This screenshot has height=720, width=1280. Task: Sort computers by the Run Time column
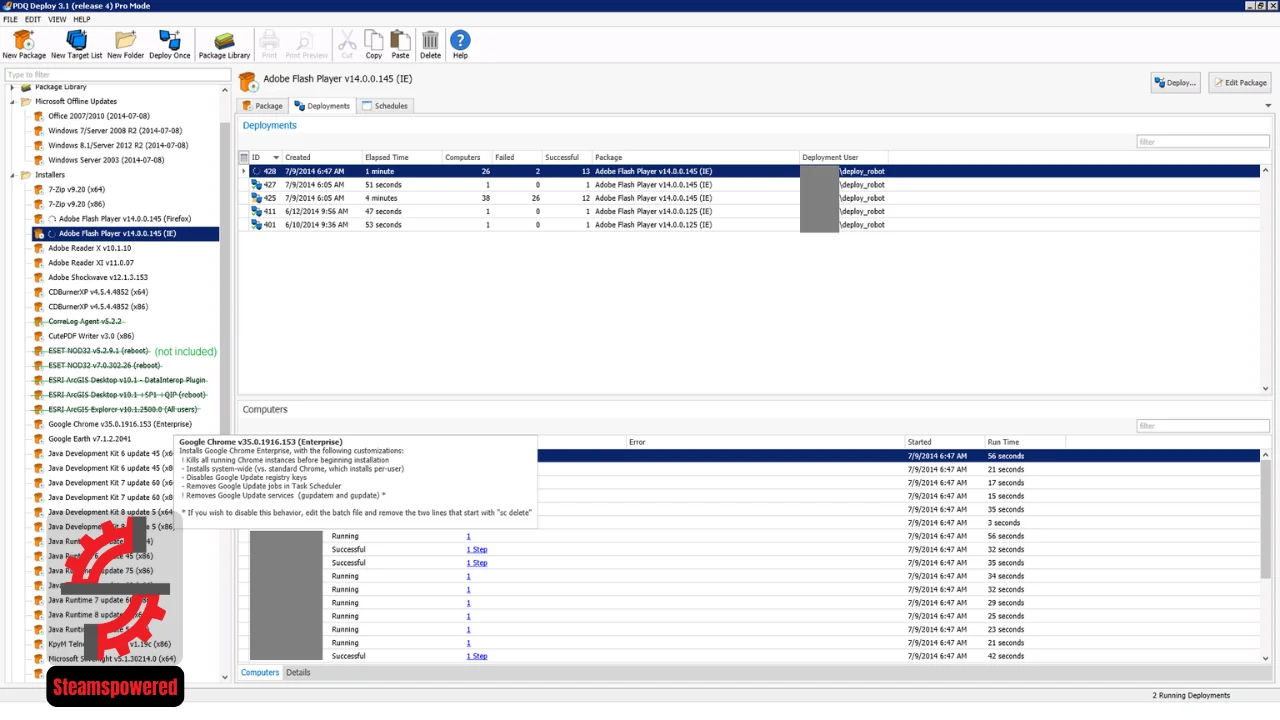click(1024, 442)
